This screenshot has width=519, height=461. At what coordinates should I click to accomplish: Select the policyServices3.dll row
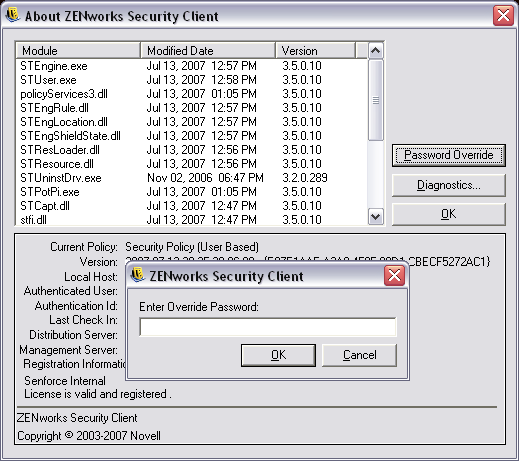tap(192, 94)
